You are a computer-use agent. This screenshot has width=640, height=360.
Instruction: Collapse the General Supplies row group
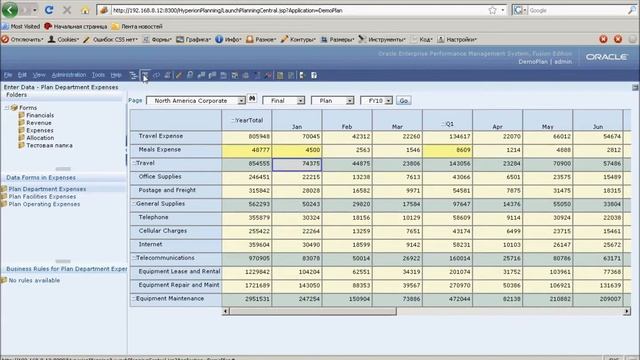click(x=133, y=203)
